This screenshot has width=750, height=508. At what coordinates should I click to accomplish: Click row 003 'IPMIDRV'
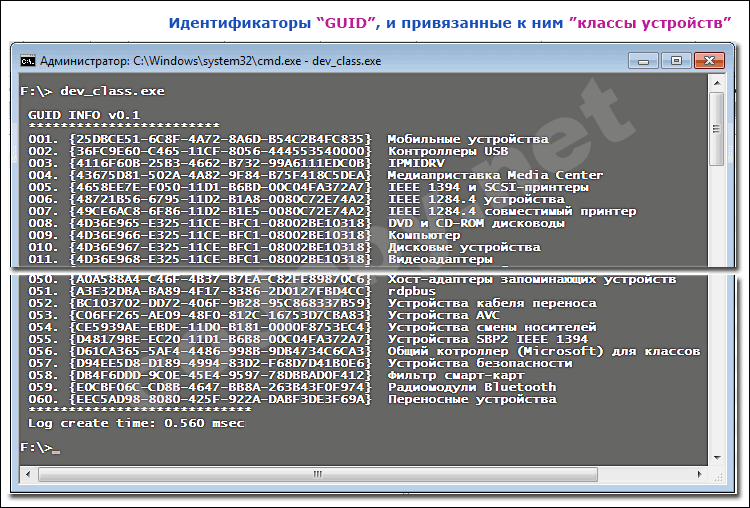tap(416, 164)
